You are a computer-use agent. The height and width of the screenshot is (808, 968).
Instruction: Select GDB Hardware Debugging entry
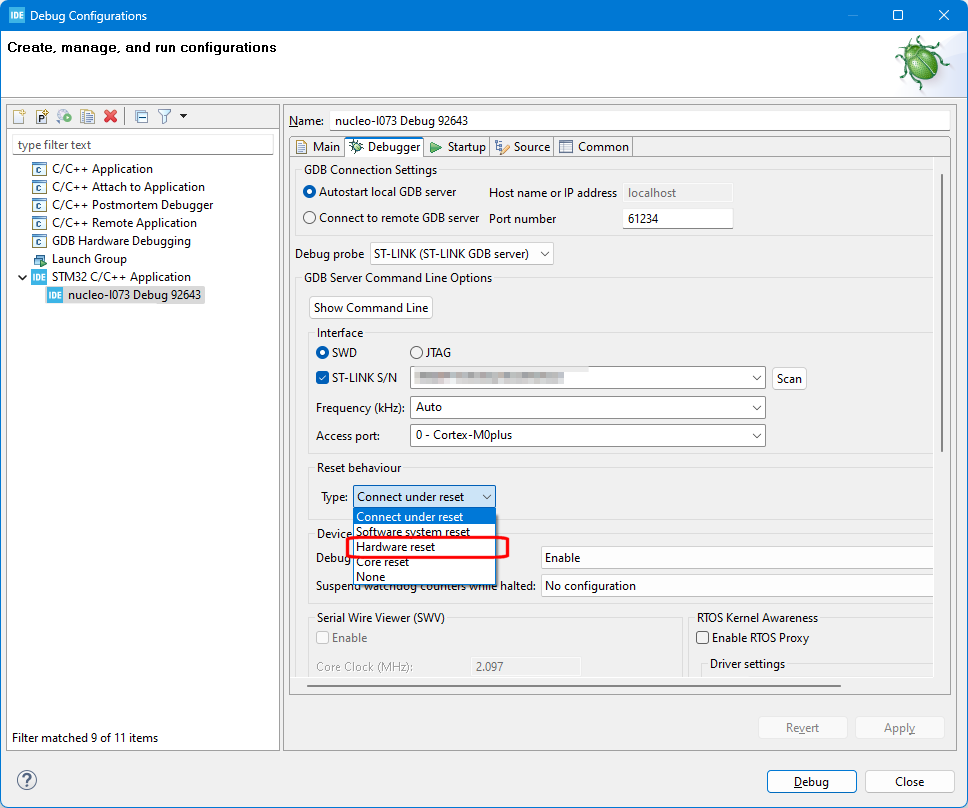(121, 241)
